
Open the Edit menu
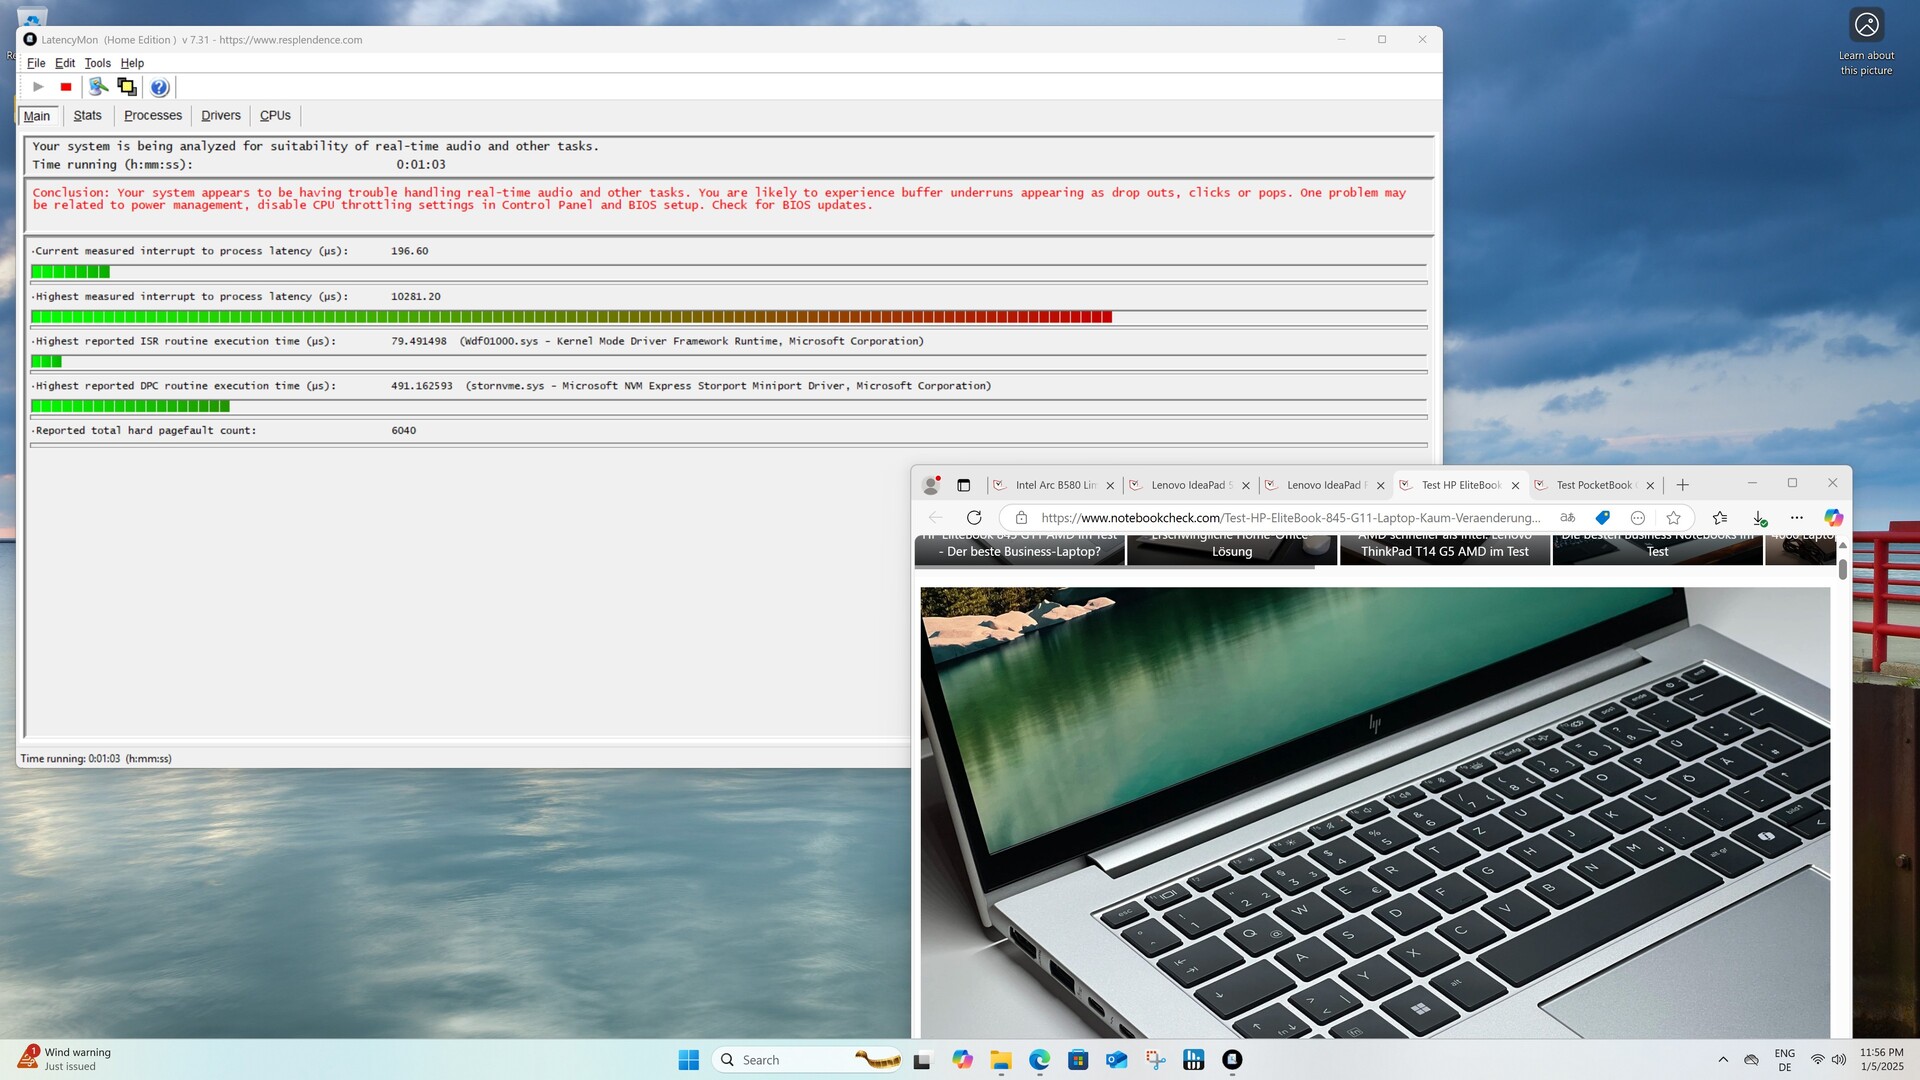tap(65, 63)
